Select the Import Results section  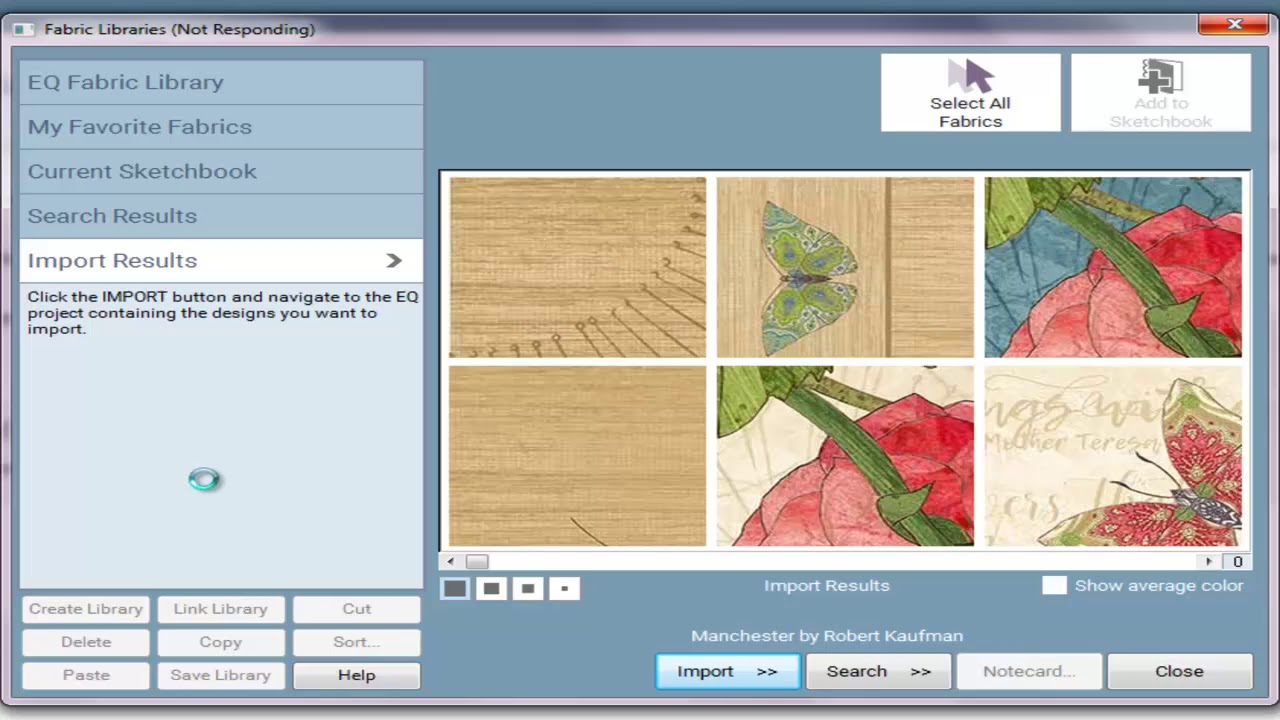tap(221, 260)
